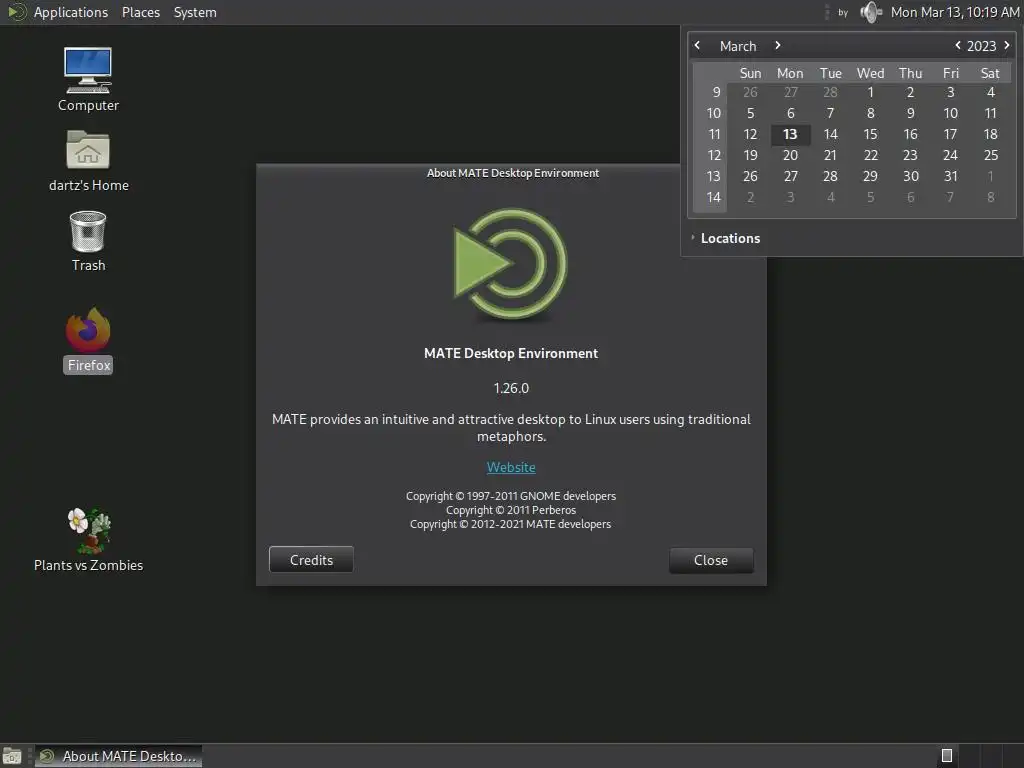Click the Close button in About dialog
The width and height of the screenshot is (1024, 768).
(711, 560)
